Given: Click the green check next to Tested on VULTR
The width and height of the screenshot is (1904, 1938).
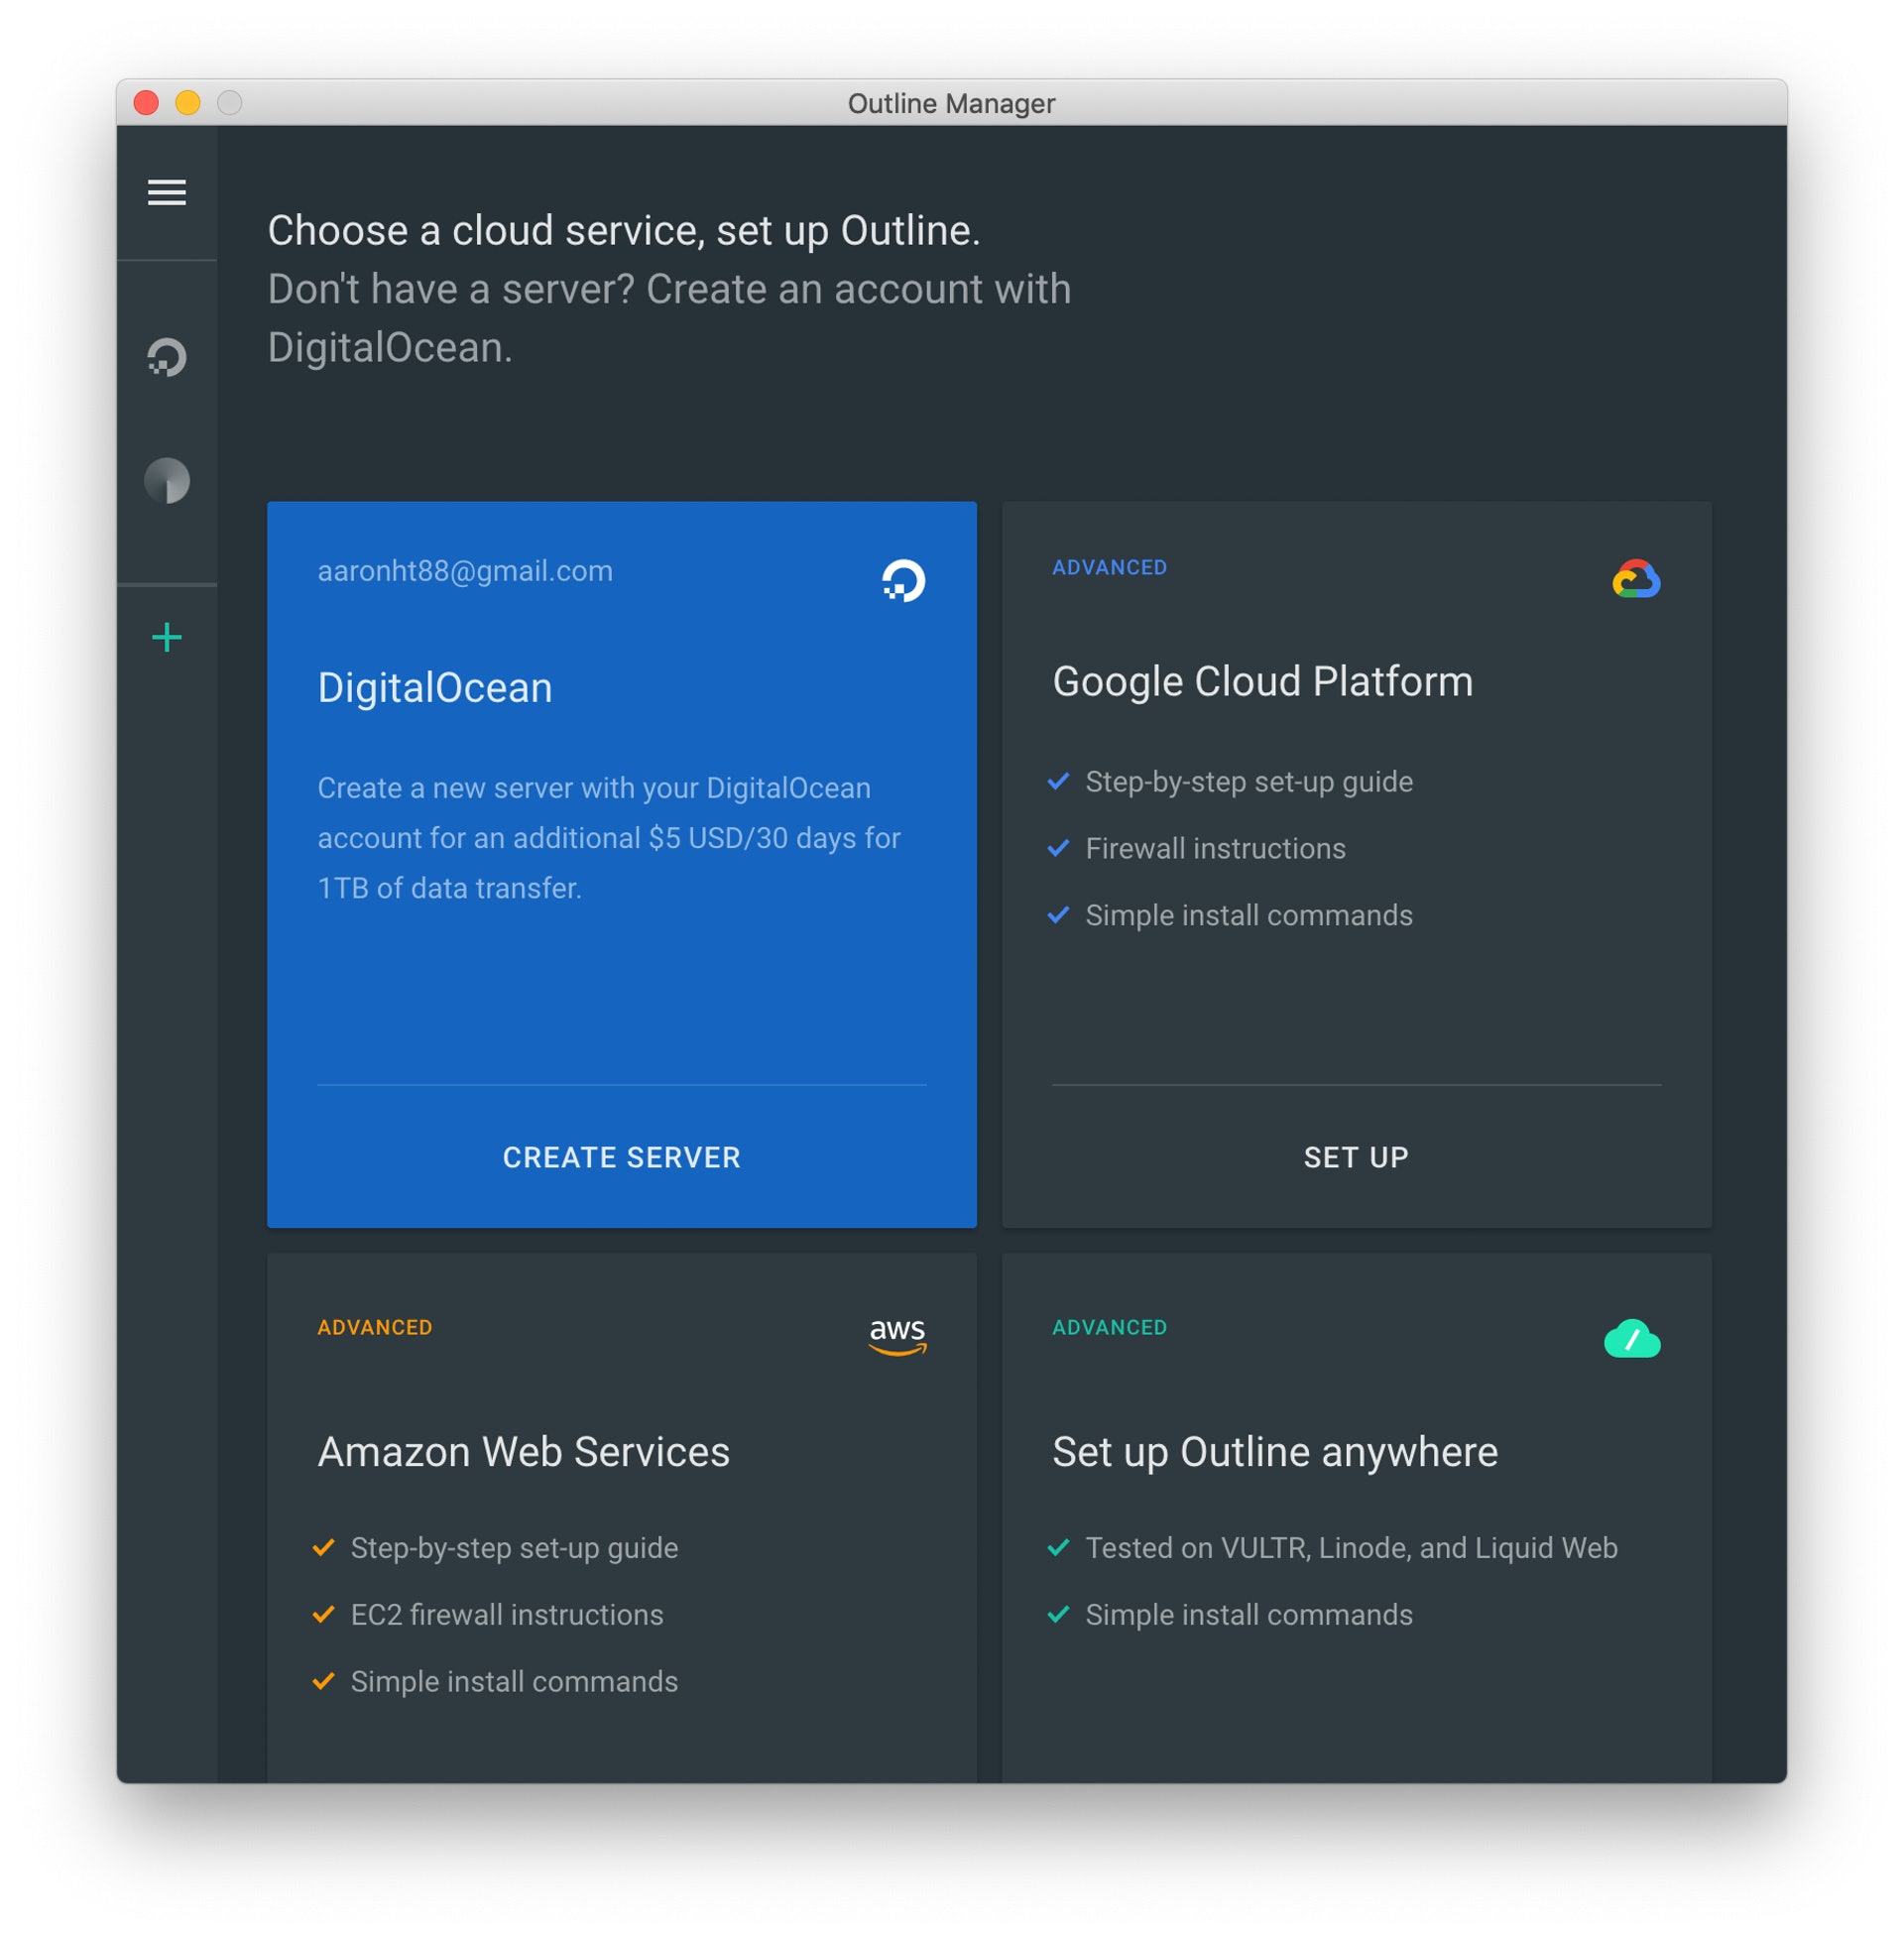Looking at the screenshot, I should coord(1058,1547).
